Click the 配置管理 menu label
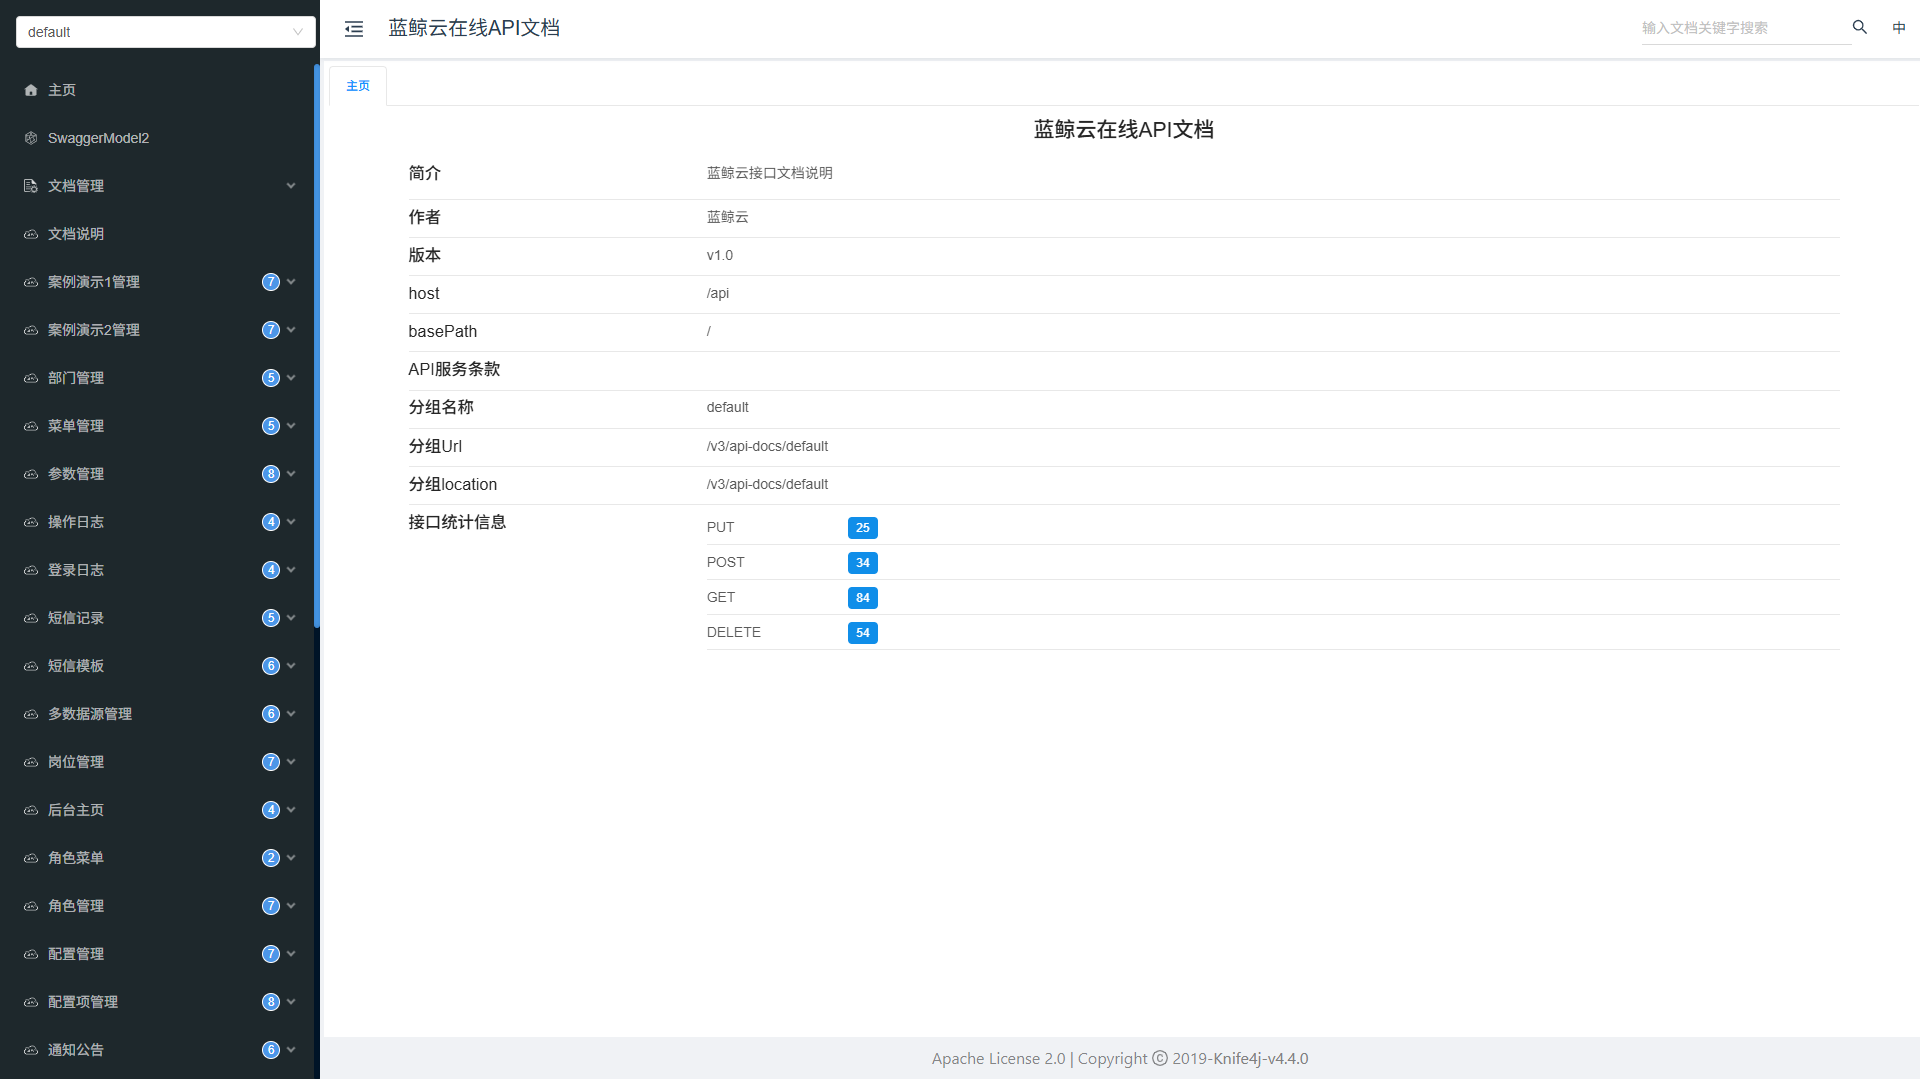This screenshot has width=1920, height=1079. click(x=76, y=954)
